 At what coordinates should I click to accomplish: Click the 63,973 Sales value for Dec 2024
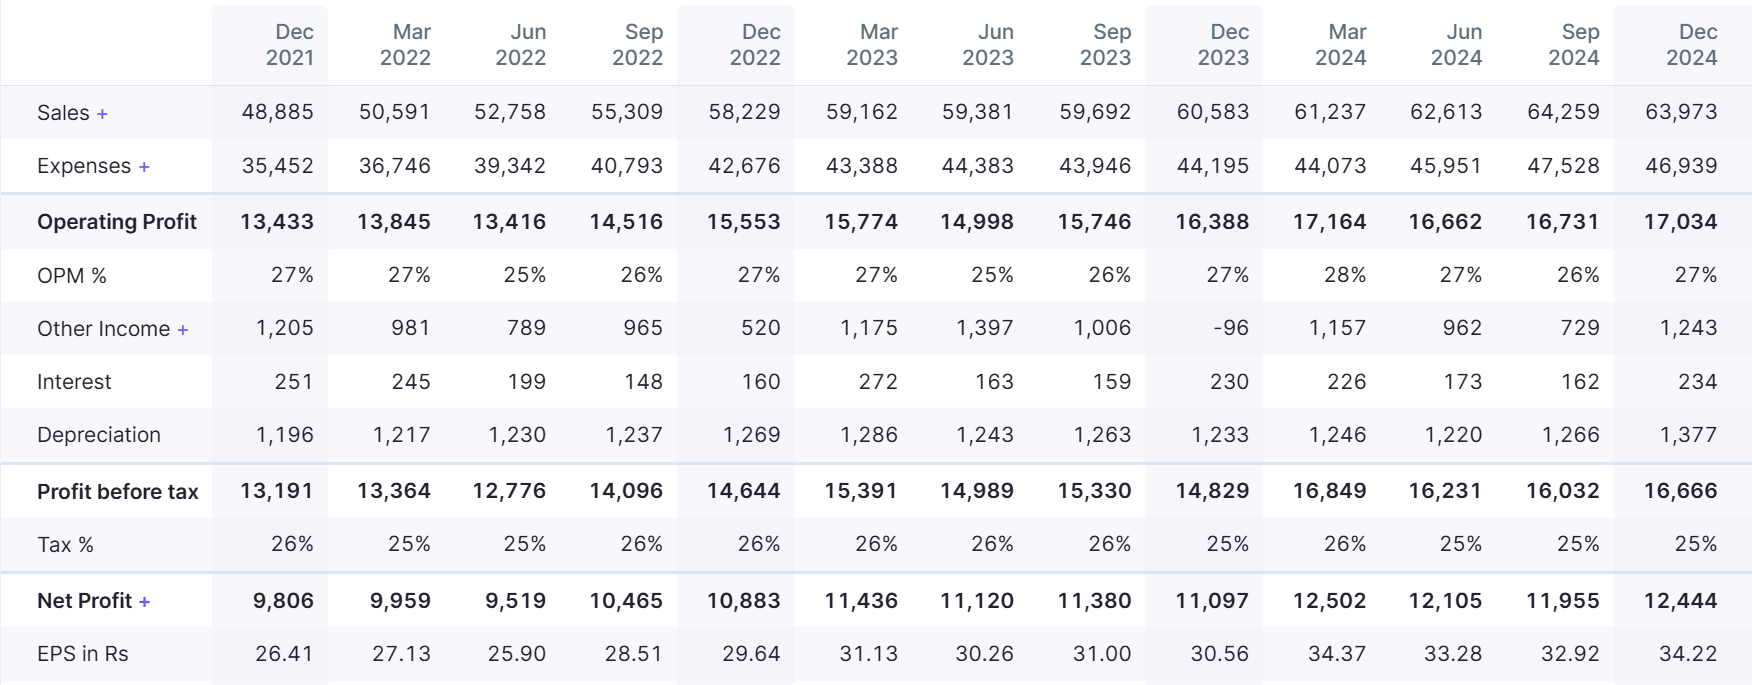pyautogui.click(x=1681, y=112)
